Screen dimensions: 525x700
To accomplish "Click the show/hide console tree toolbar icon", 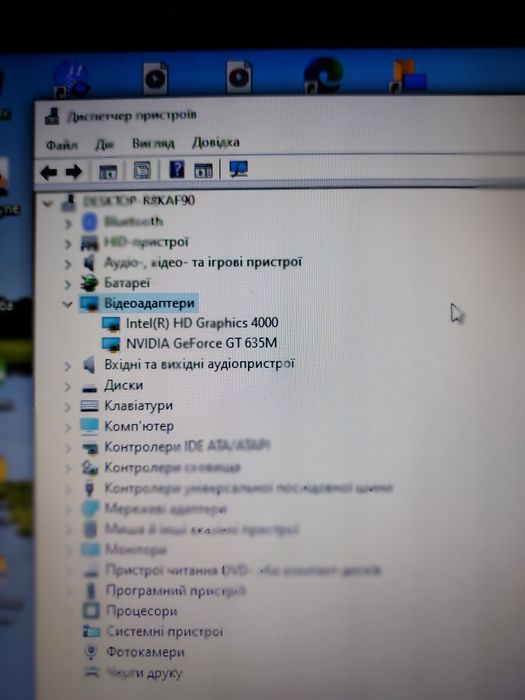I will 108,171.
